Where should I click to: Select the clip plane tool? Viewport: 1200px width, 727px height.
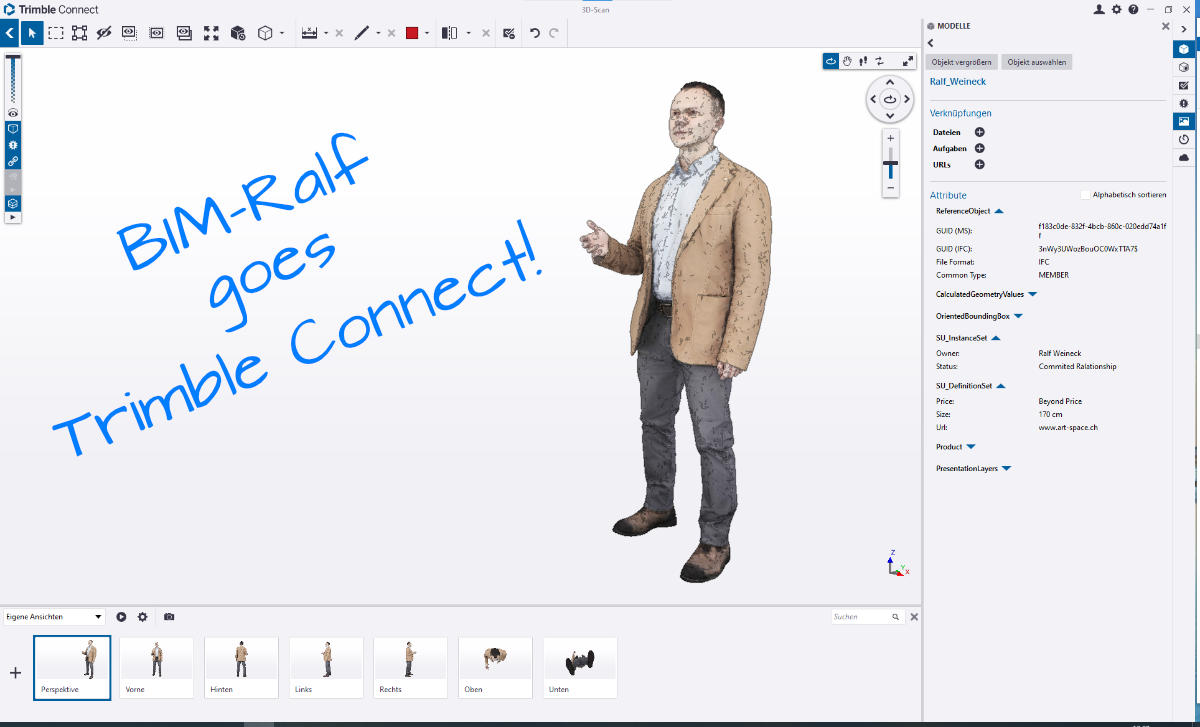point(450,33)
